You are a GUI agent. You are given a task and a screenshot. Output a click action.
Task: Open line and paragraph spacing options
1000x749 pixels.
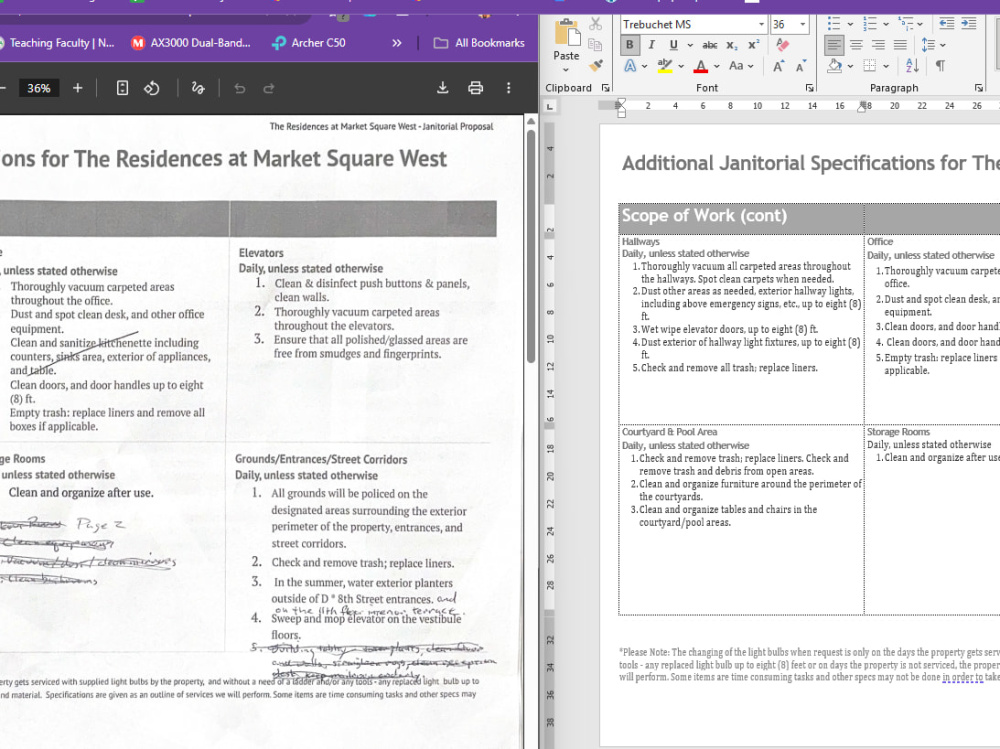click(933, 45)
